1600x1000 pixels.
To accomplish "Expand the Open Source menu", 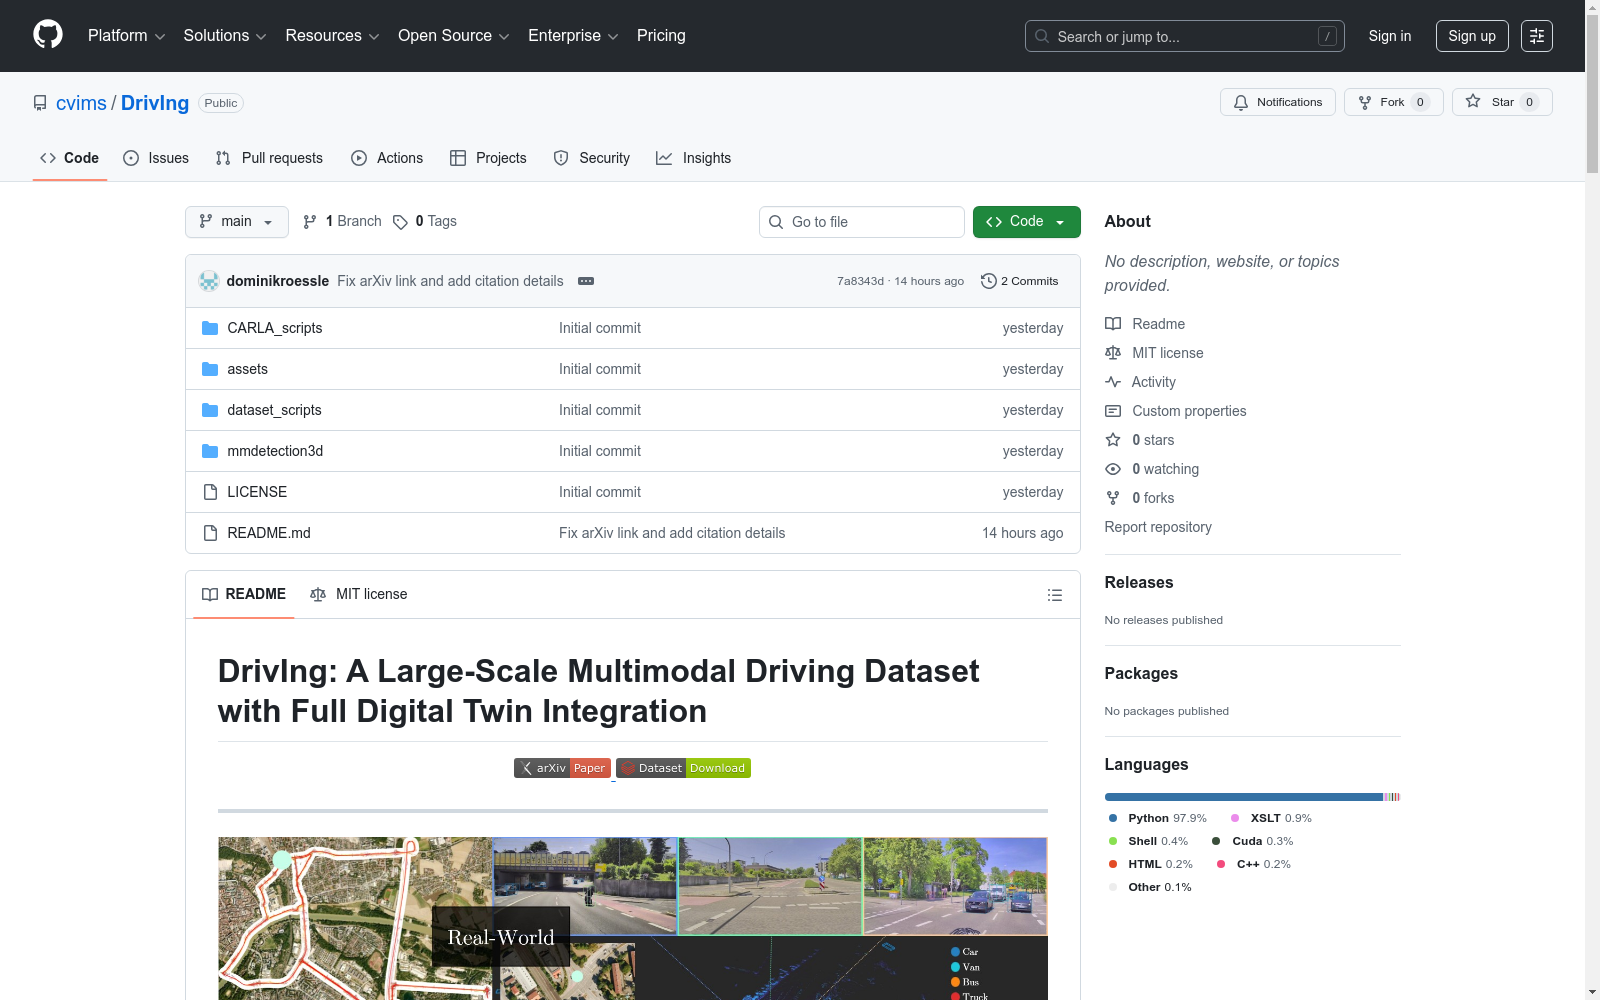I will (454, 36).
